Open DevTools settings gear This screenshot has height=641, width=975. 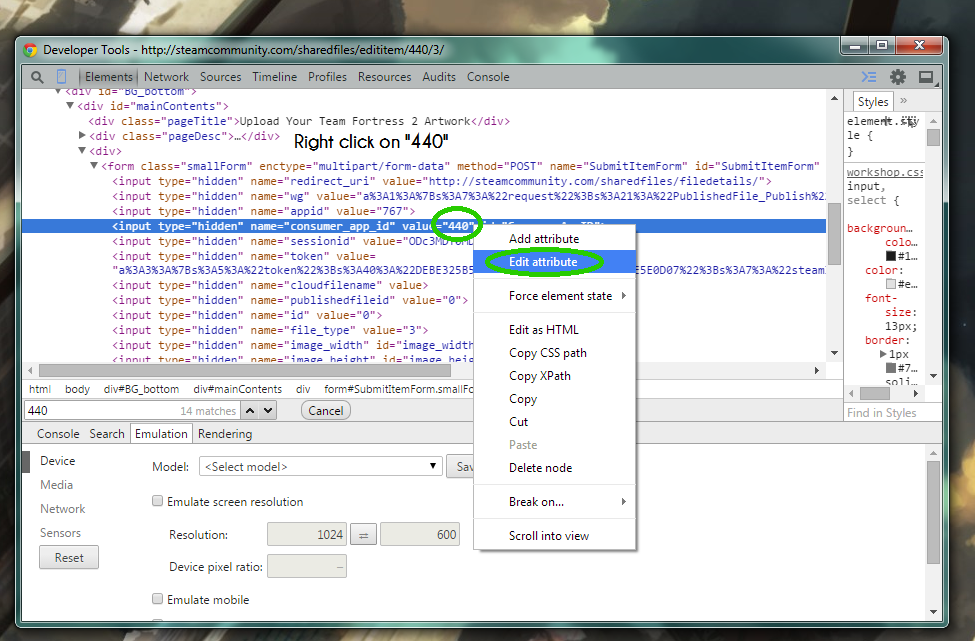point(898,77)
